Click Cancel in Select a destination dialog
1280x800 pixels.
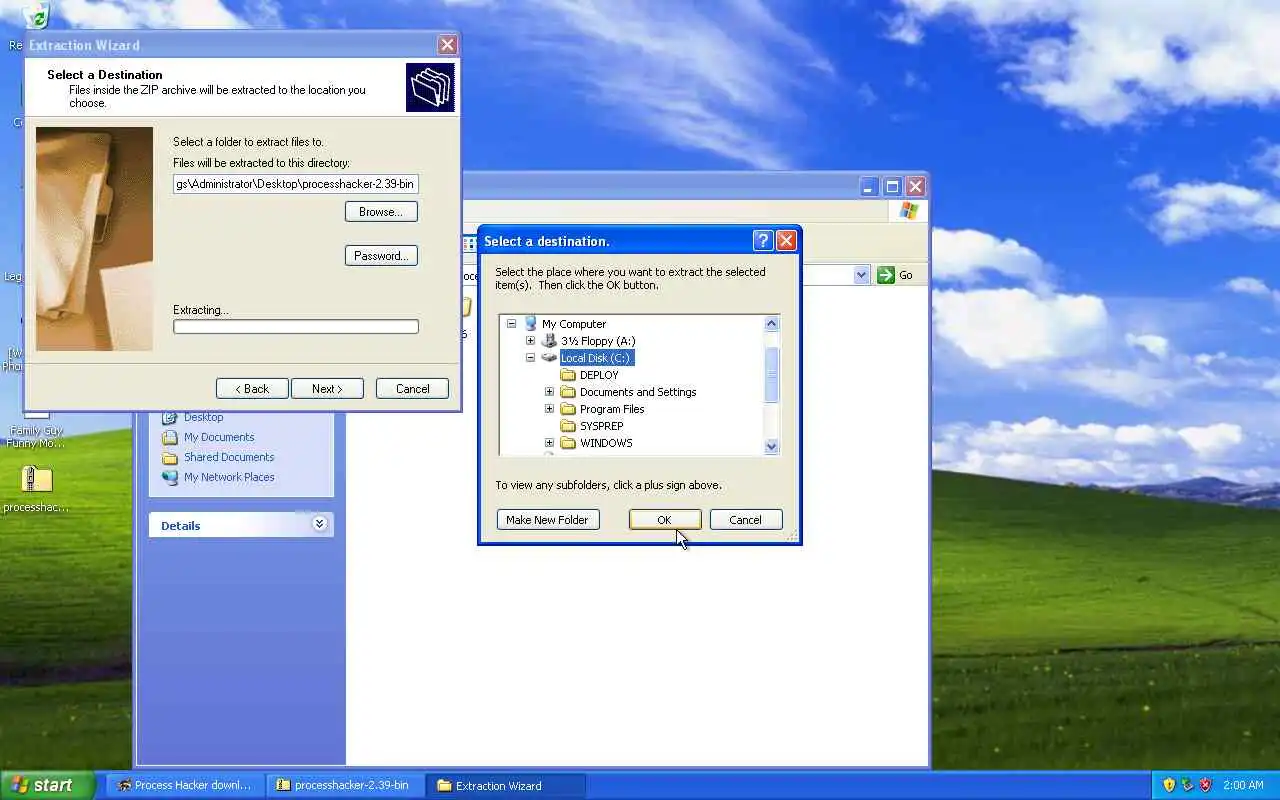[745, 520]
